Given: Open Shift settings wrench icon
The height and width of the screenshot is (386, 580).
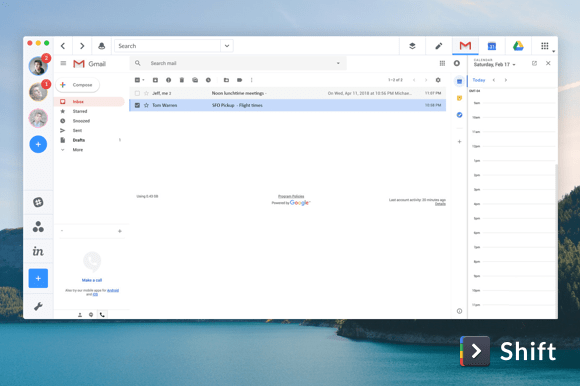Looking at the screenshot, I should click(x=38, y=306).
